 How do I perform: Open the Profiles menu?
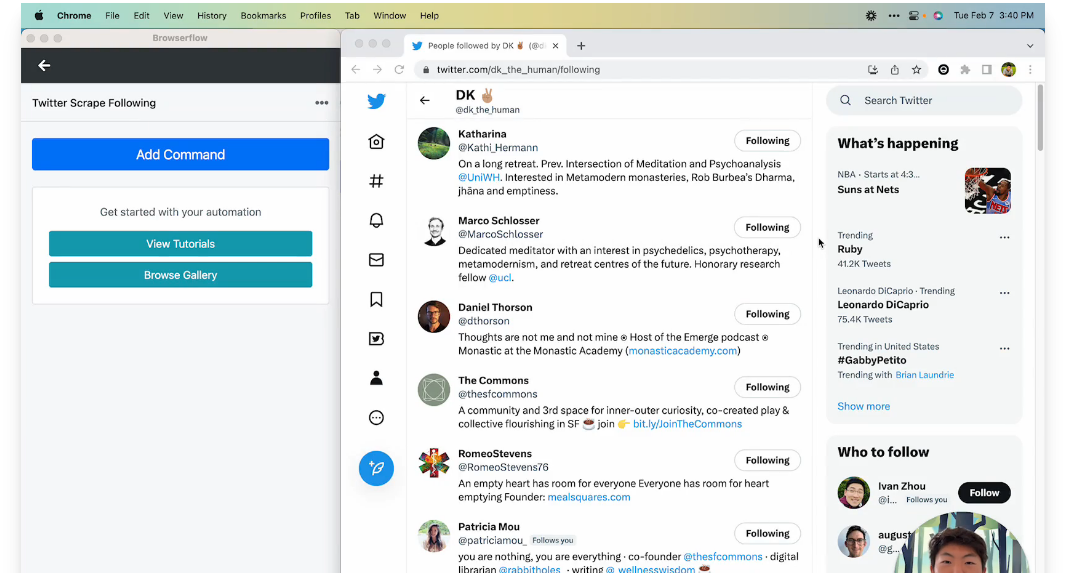click(315, 15)
